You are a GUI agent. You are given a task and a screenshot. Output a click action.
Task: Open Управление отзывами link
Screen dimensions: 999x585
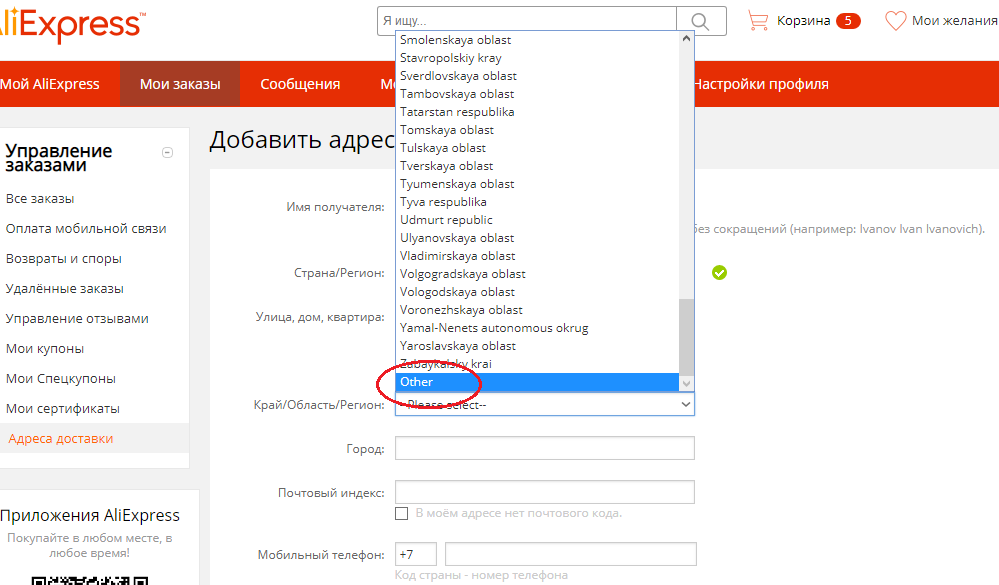click(x=77, y=319)
